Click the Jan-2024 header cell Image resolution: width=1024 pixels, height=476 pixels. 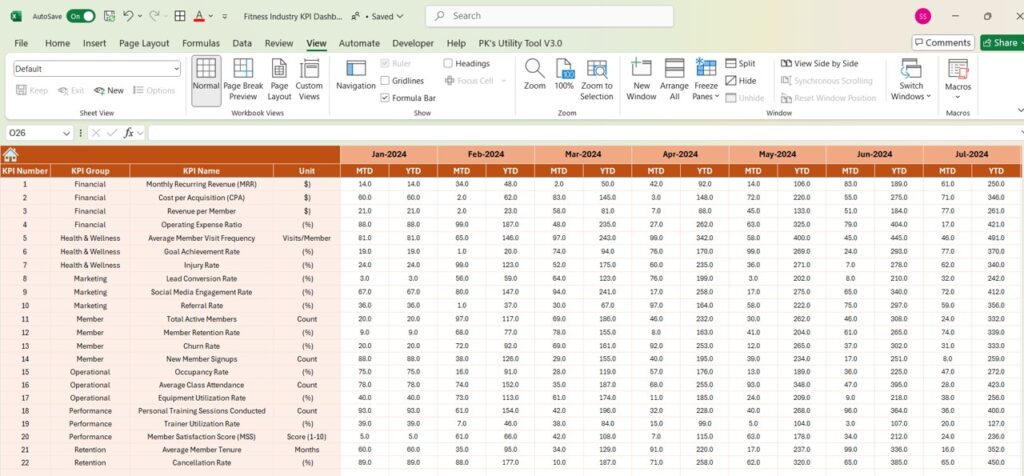coord(389,155)
